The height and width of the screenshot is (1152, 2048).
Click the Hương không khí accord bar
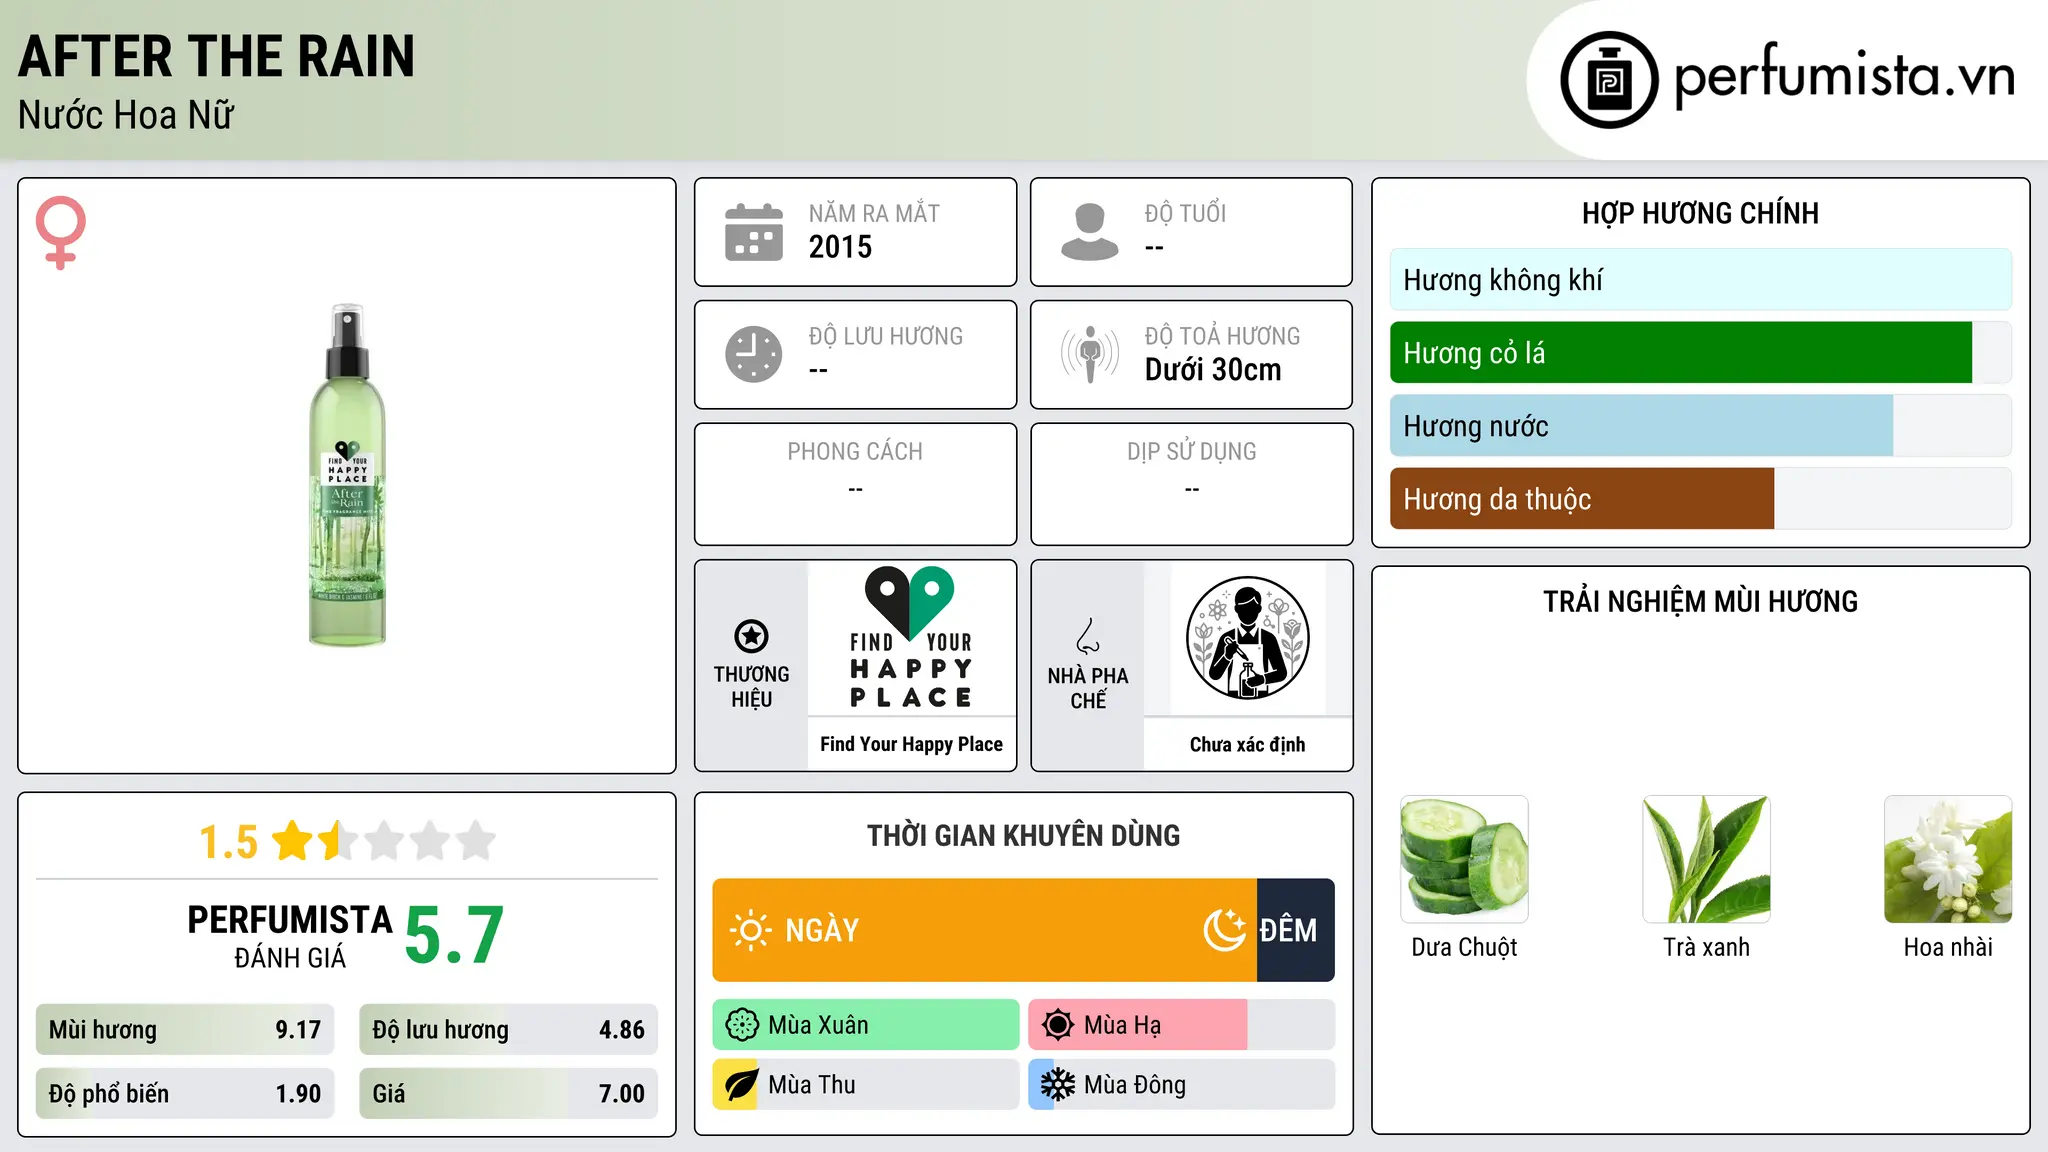(x=1700, y=280)
